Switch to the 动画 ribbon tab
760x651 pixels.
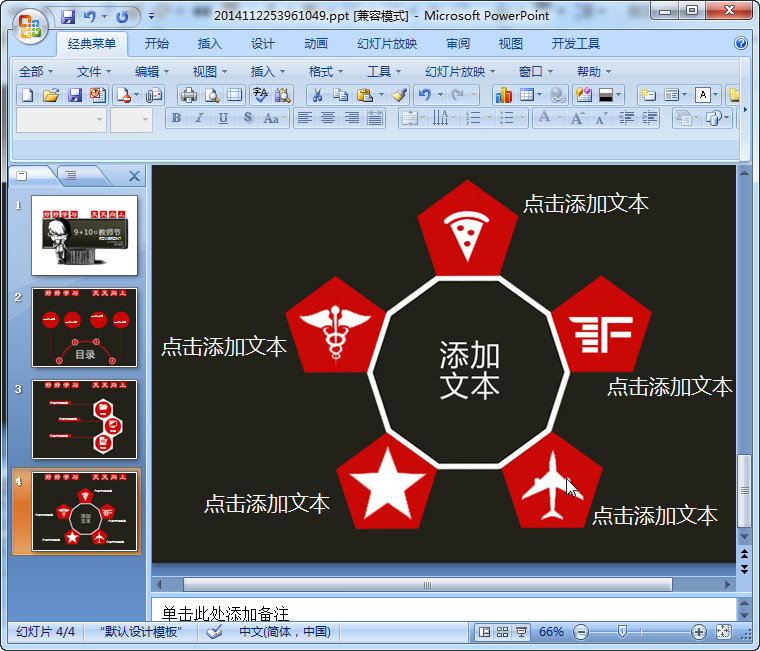316,44
